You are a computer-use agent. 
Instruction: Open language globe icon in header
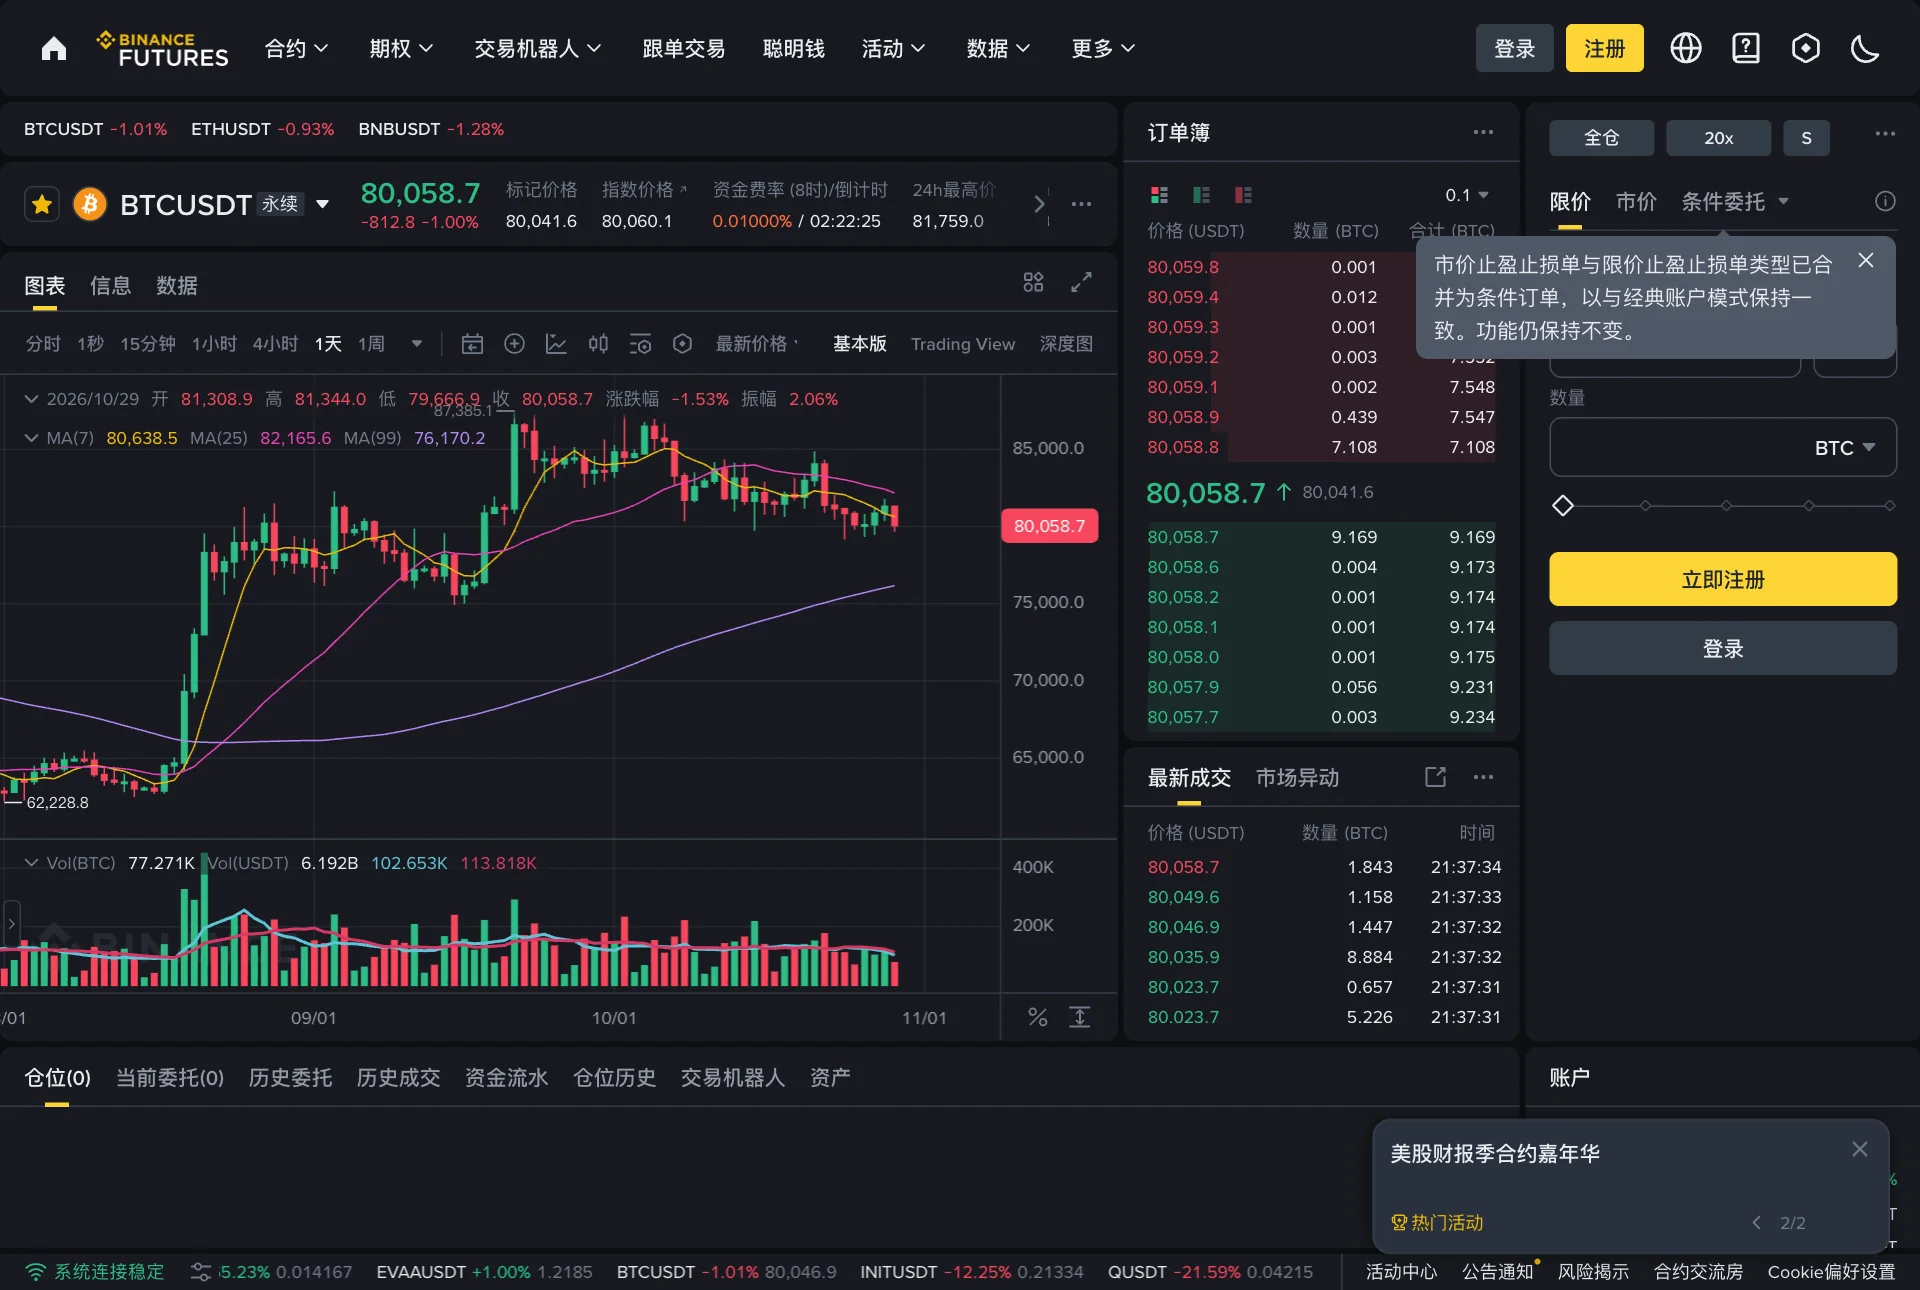(x=1686, y=48)
